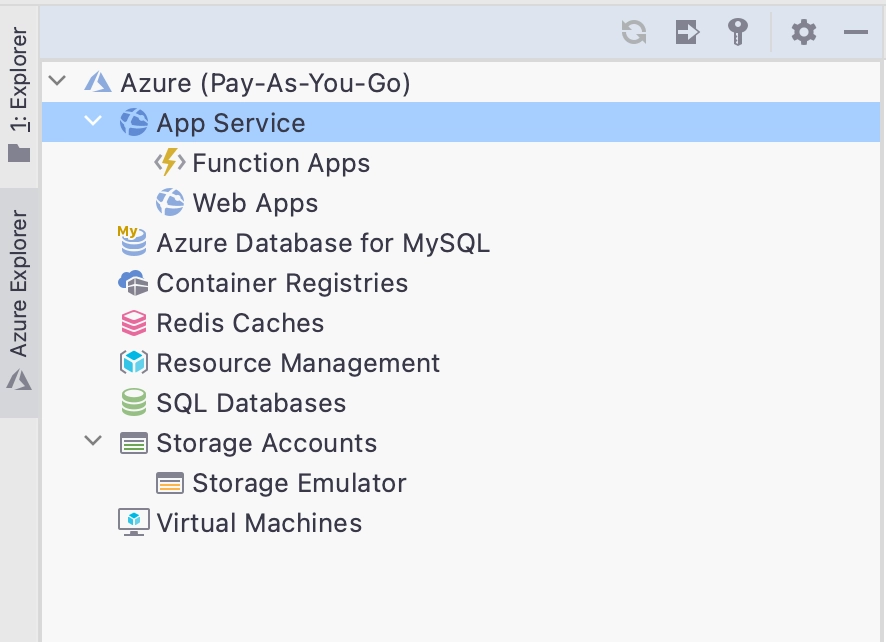
Task: Select the Azure Explorer side tab
Action: click(19, 302)
